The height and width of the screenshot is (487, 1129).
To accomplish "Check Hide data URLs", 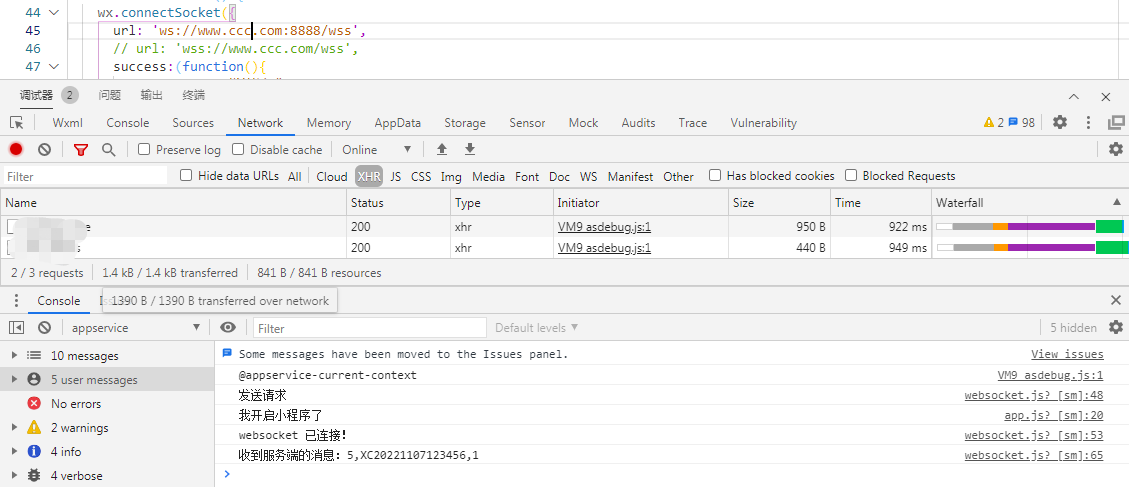I will point(186,175).
